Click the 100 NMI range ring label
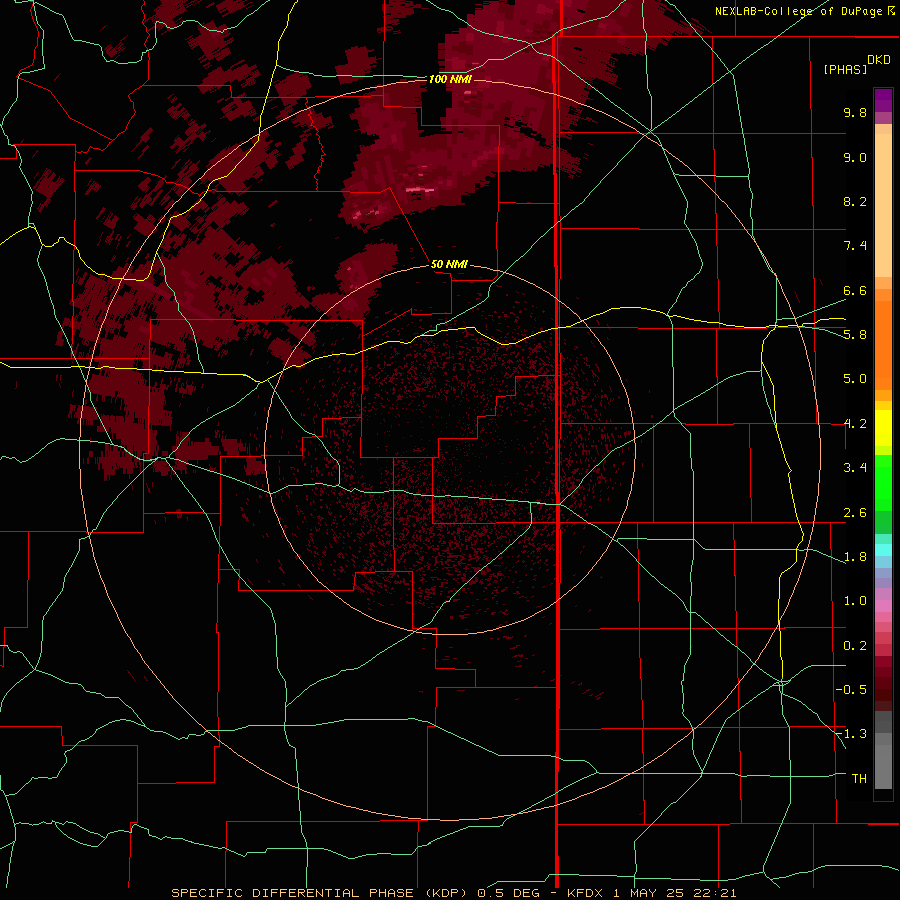Viewport: 900px width, 900px height. point(450,79)
